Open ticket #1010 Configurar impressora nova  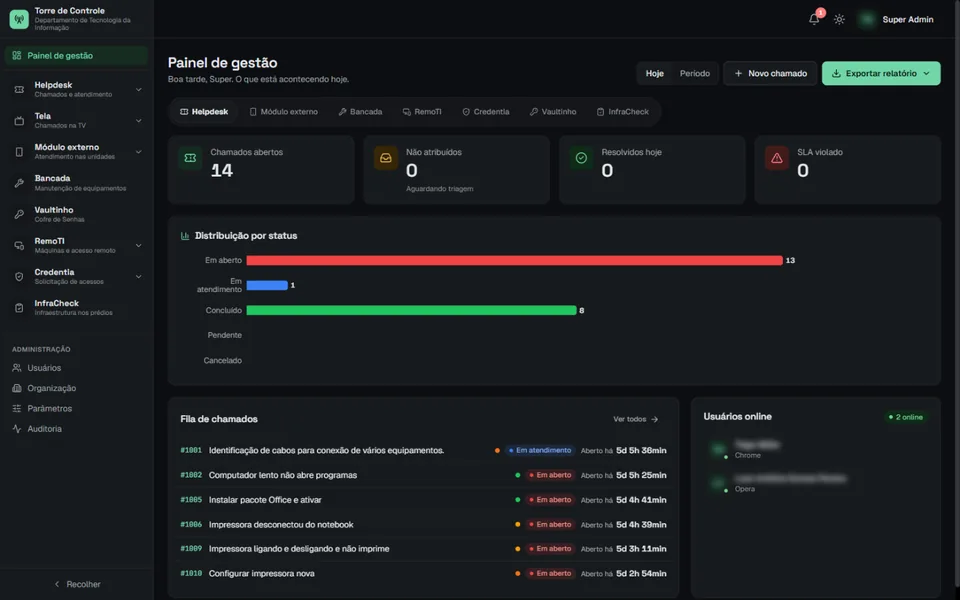[423, 574]
